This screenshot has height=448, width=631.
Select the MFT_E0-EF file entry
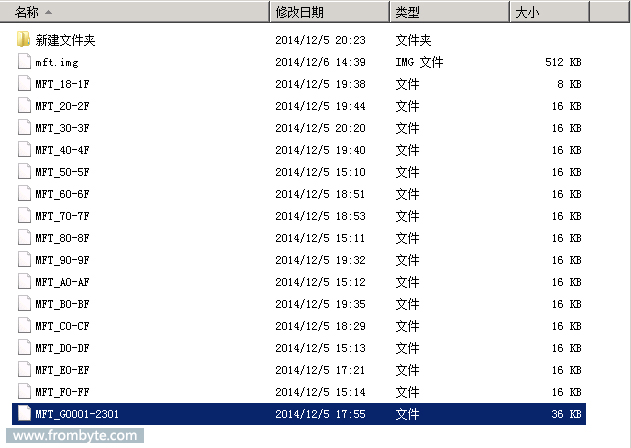pyautogui.click(x=62, y=370)
